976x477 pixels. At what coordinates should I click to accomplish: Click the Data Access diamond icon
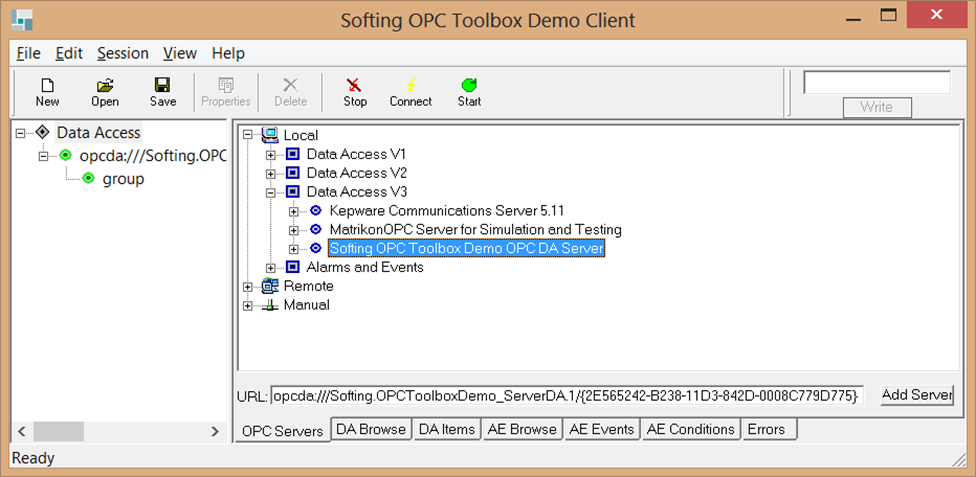42,133
